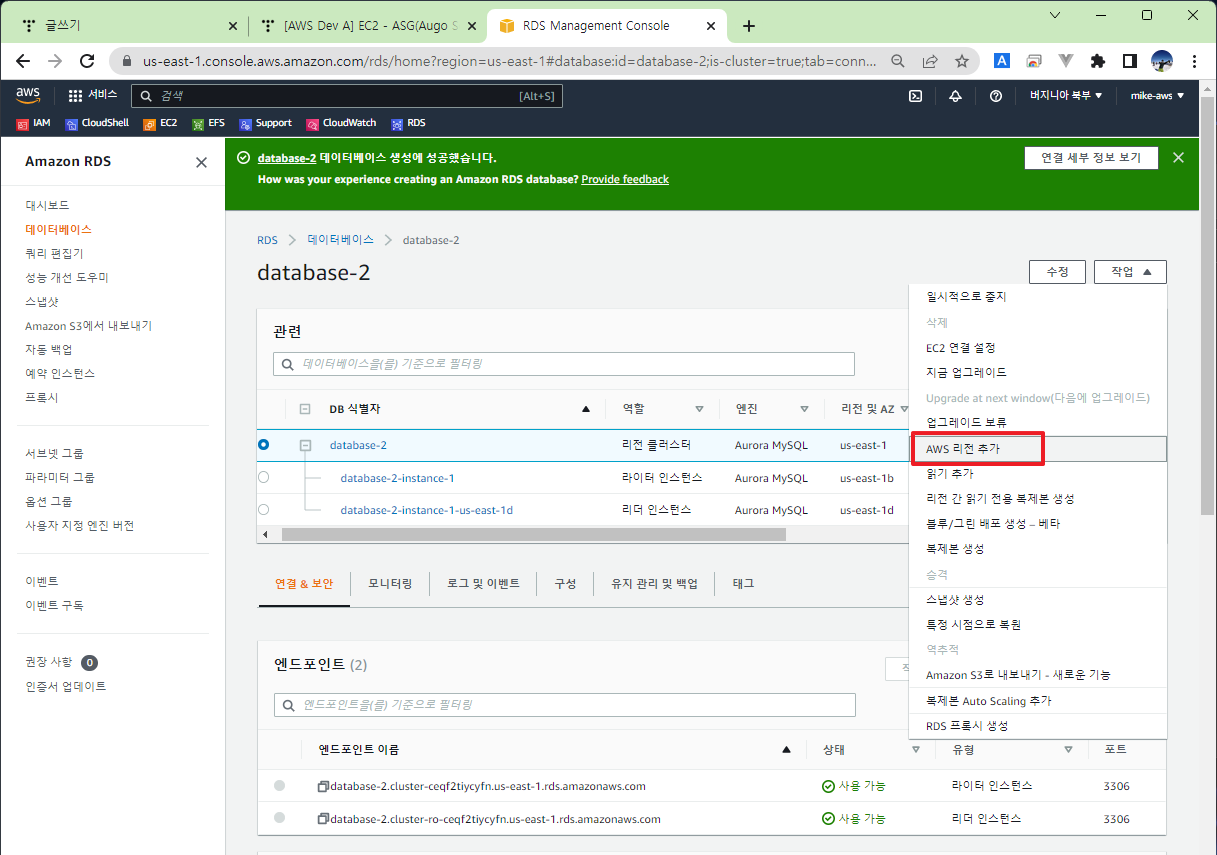The image size is (1217, 855).
Task: Select the database-2 cluster radio button
Action: (264, 445)
